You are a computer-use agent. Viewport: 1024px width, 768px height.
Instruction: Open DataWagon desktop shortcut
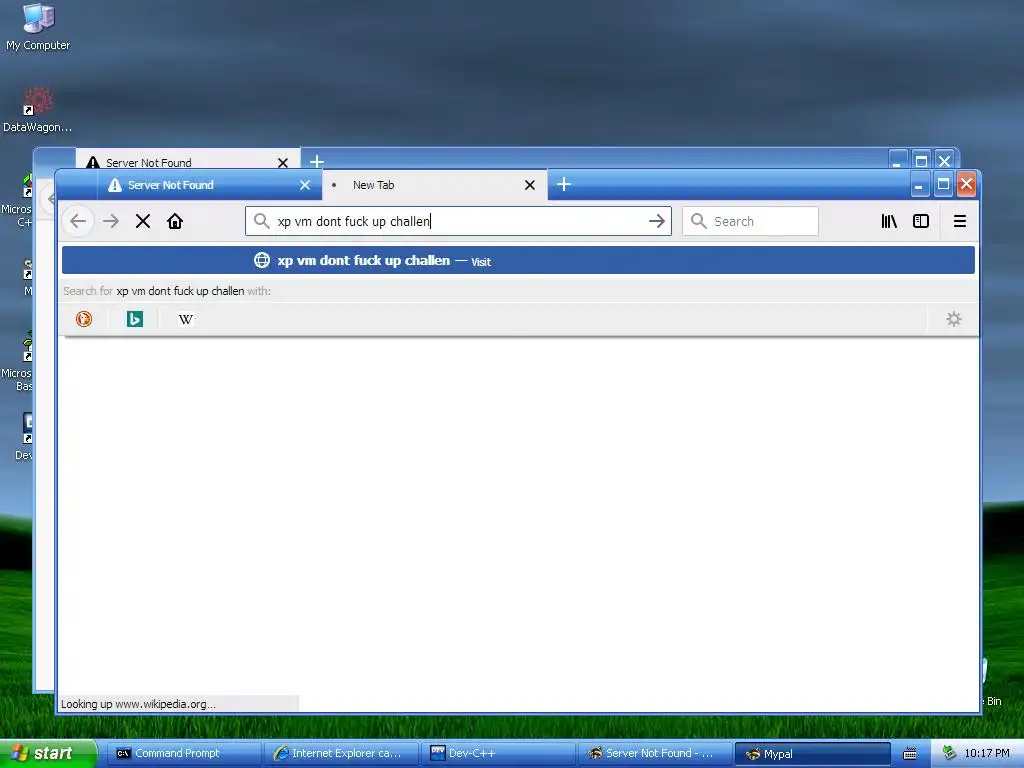(x=37, y=110)
